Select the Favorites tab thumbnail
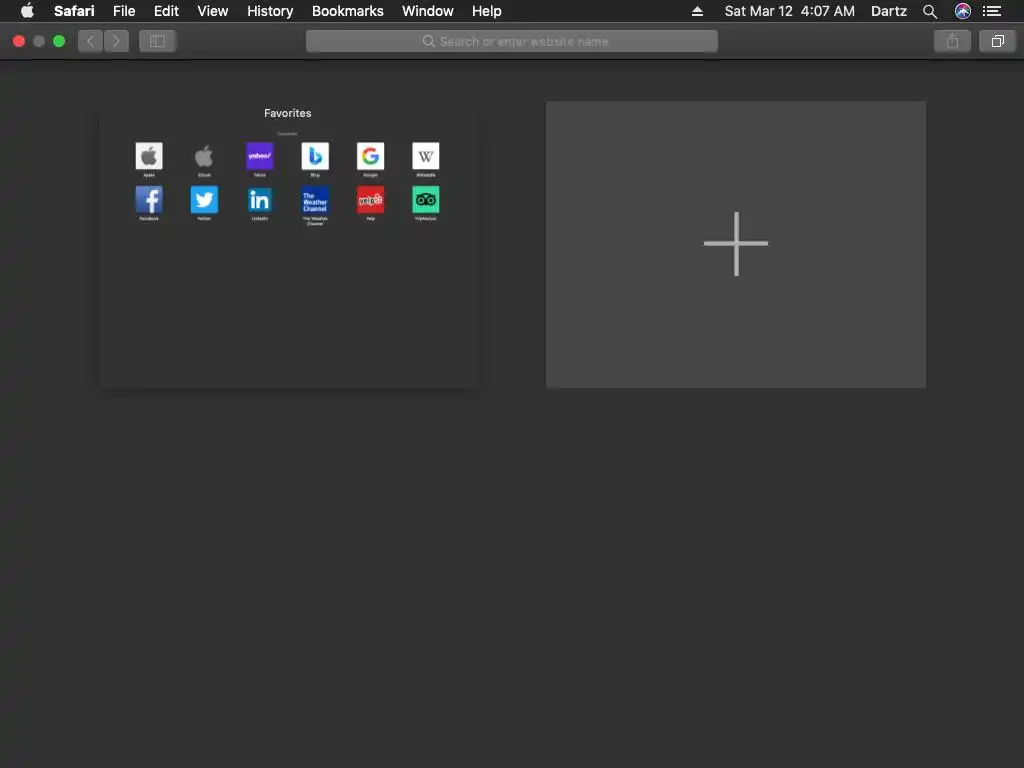This screenshot has width=1024, height=768. (x=290, y=244)
